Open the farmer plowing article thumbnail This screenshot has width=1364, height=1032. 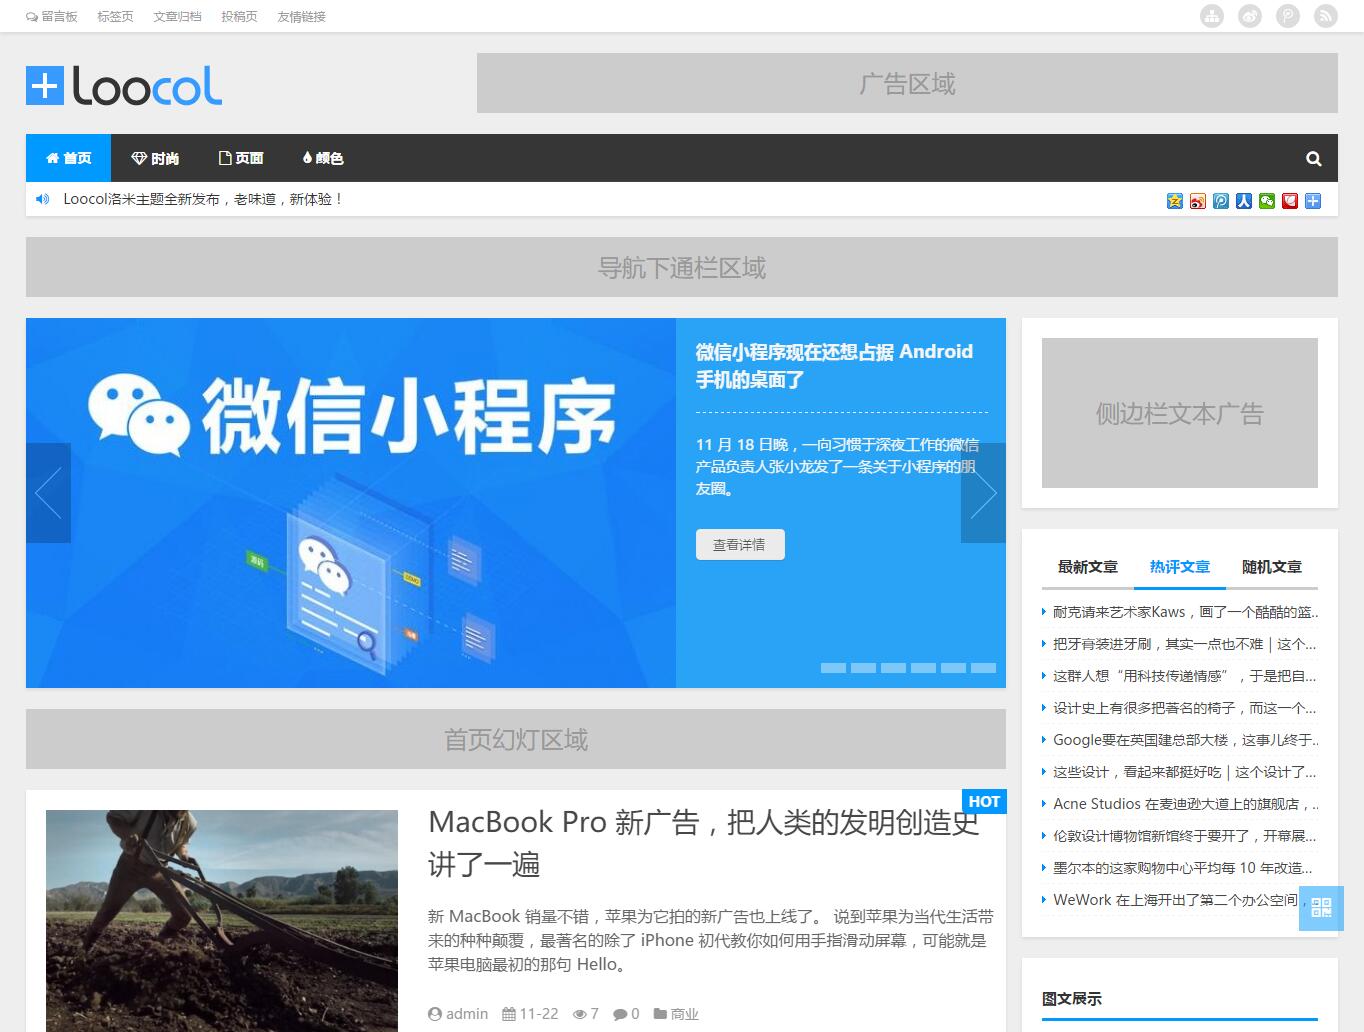tap(222, 921)
